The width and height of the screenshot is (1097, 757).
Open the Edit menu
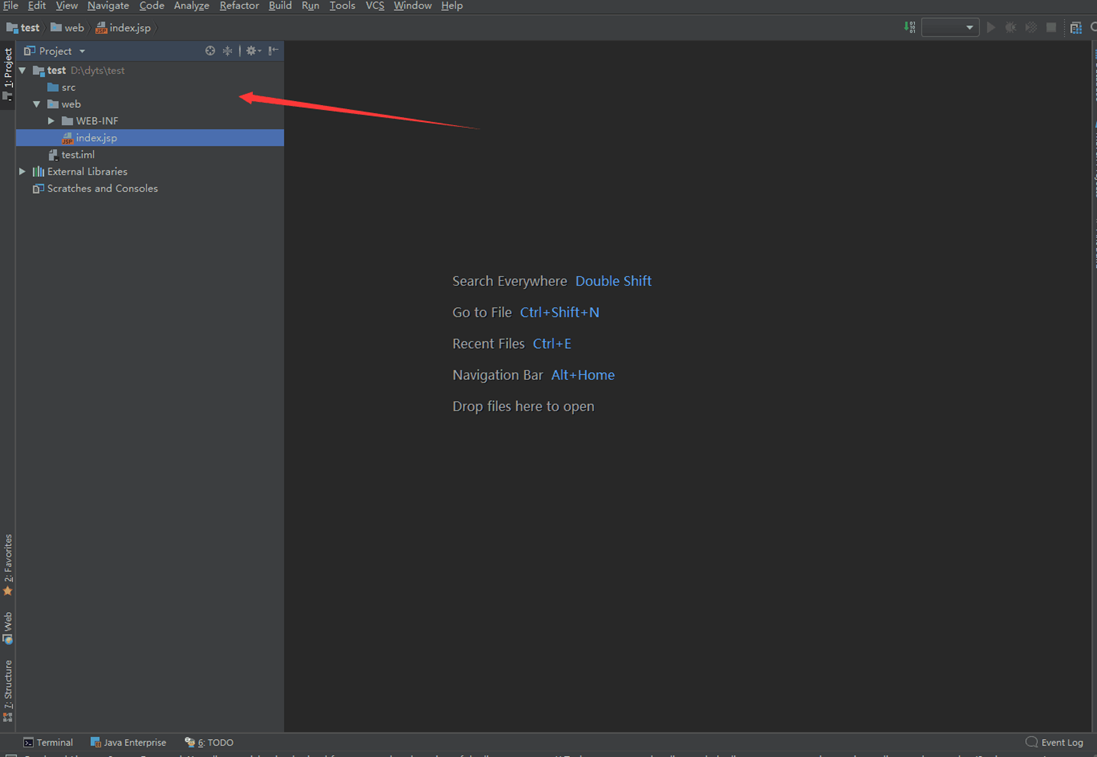[x=36, y=6]
